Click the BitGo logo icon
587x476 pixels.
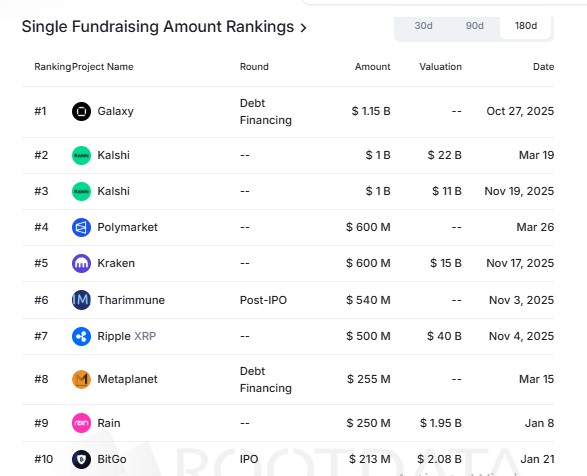click(81, 459)
